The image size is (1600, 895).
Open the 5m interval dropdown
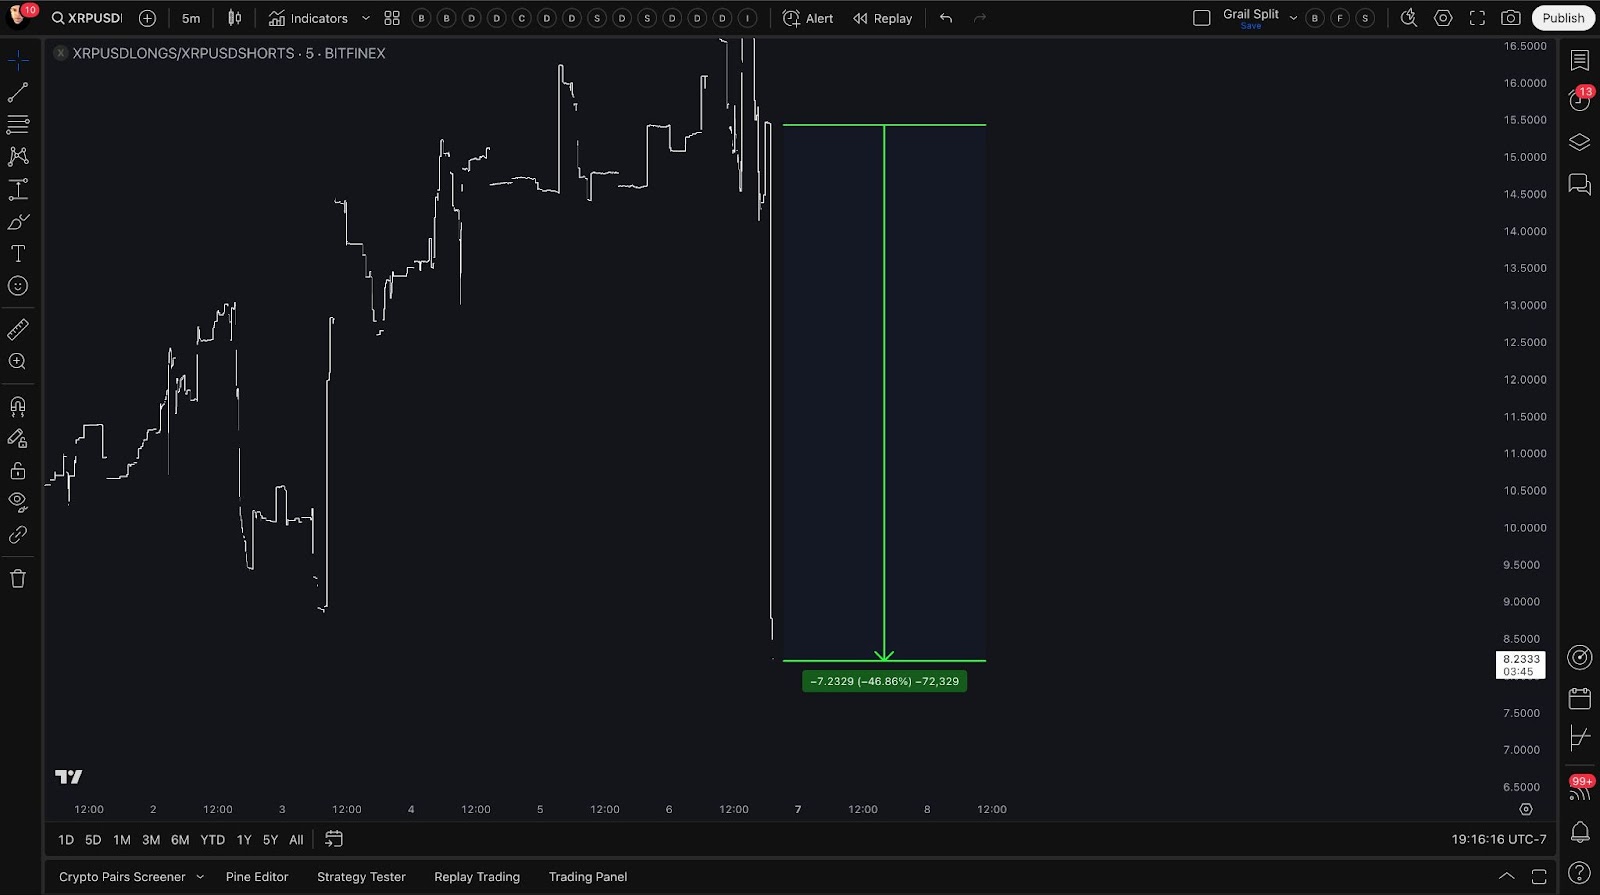click(x=191, y=18)
